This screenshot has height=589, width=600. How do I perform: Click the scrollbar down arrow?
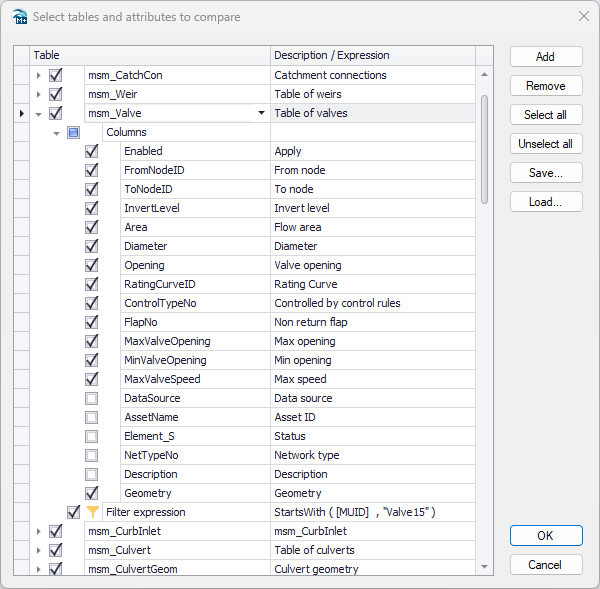point(484,567)
